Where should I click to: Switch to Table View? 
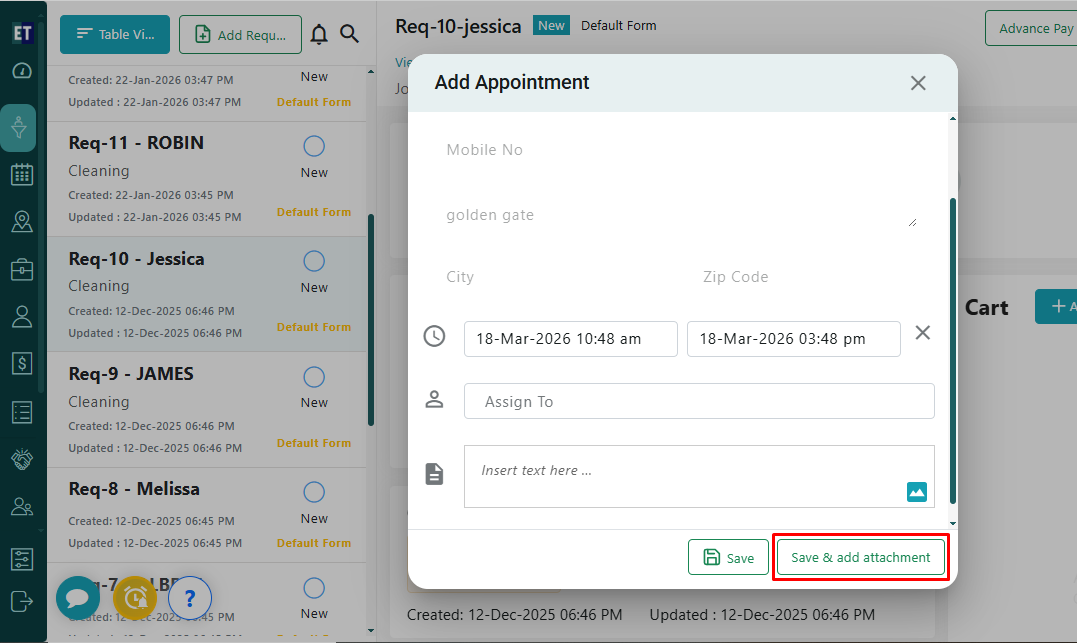pyautogui.click(x=114, y=34)
